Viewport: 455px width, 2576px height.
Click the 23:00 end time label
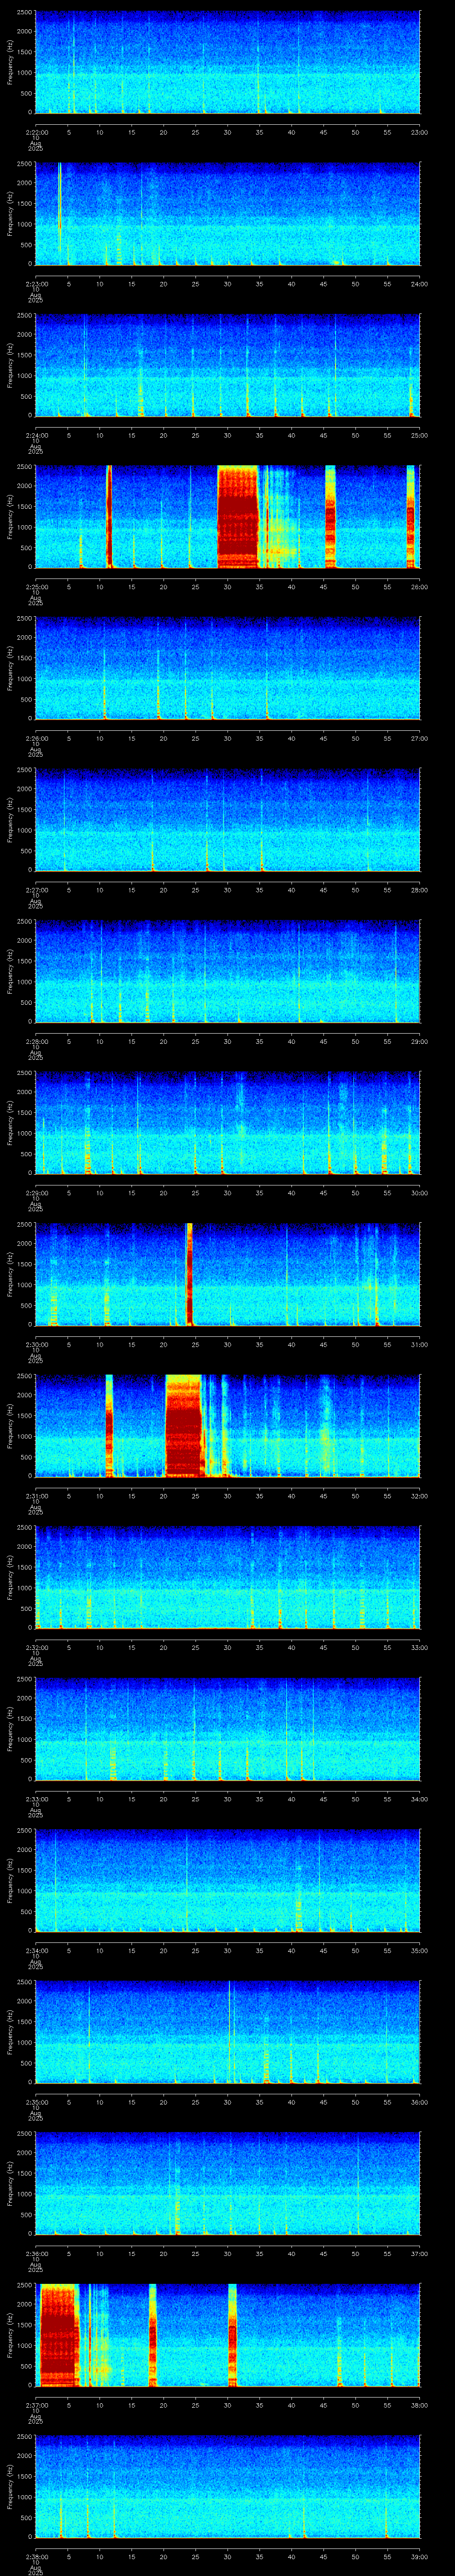click(x=419, y=132)
